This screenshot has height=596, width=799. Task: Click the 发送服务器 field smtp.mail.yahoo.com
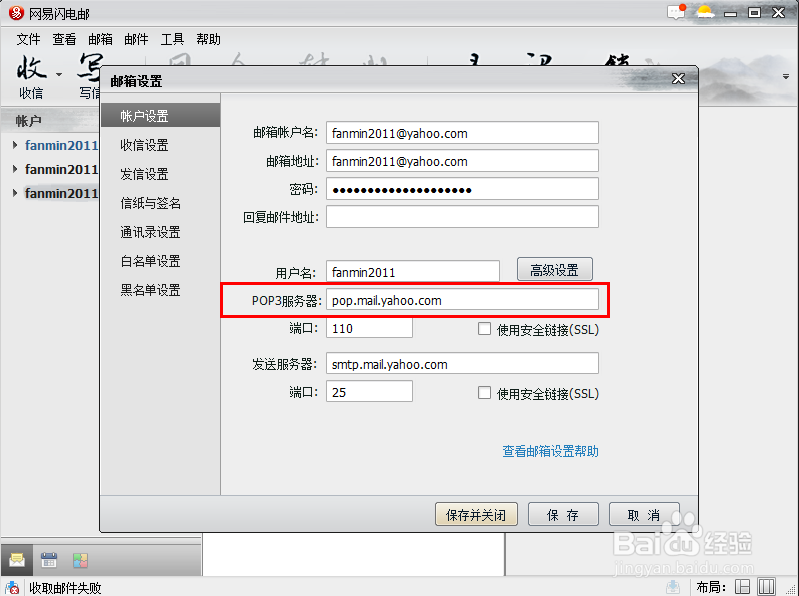462,364
